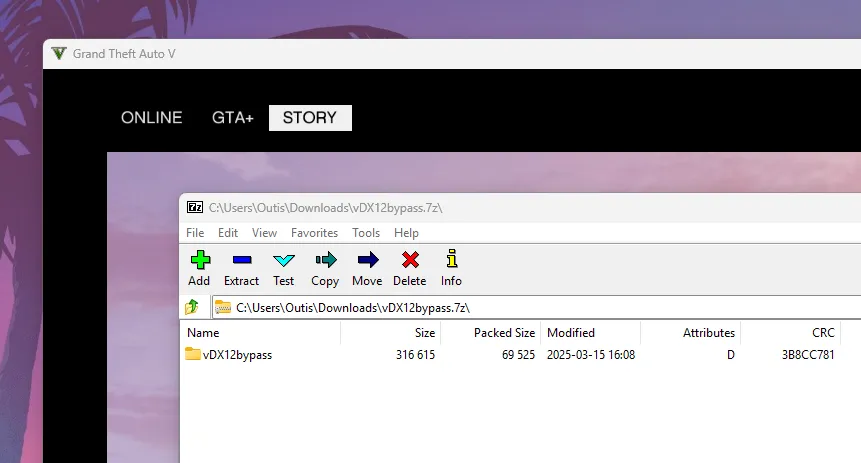
Task: Open the Tools menu
Action: [x=366, y=233]
